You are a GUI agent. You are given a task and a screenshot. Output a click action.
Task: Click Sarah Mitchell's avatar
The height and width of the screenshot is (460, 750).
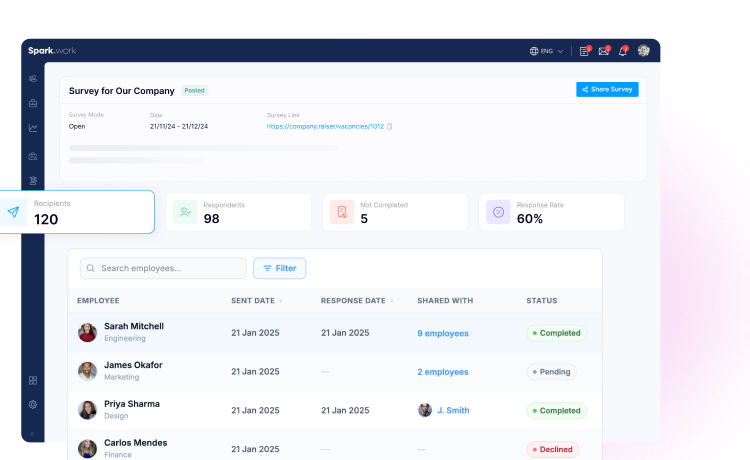[x=87, y=332]
